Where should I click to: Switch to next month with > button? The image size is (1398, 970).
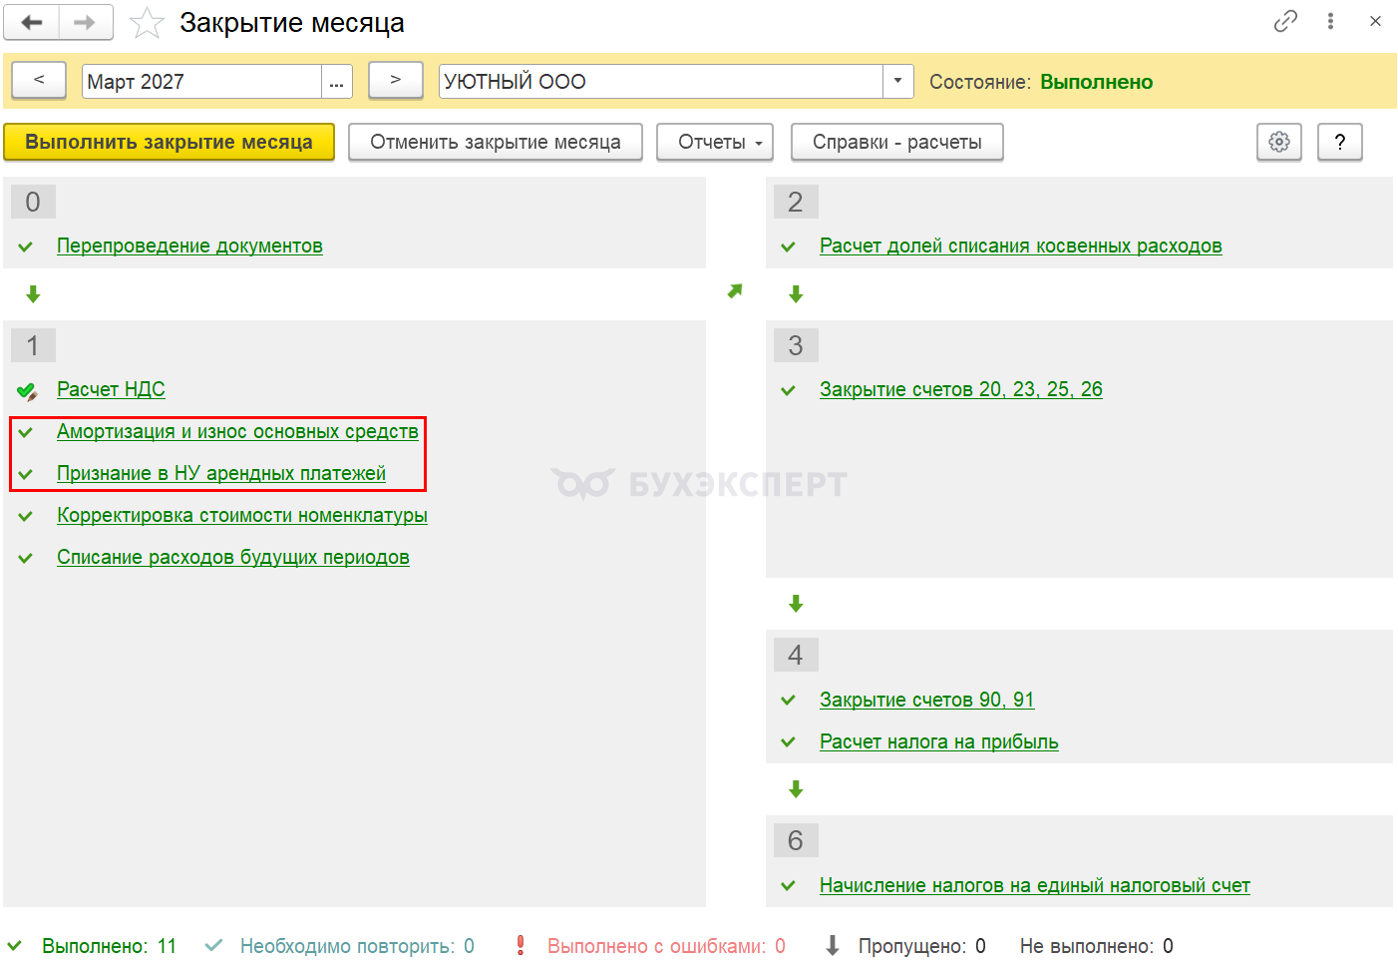point(395,80)
